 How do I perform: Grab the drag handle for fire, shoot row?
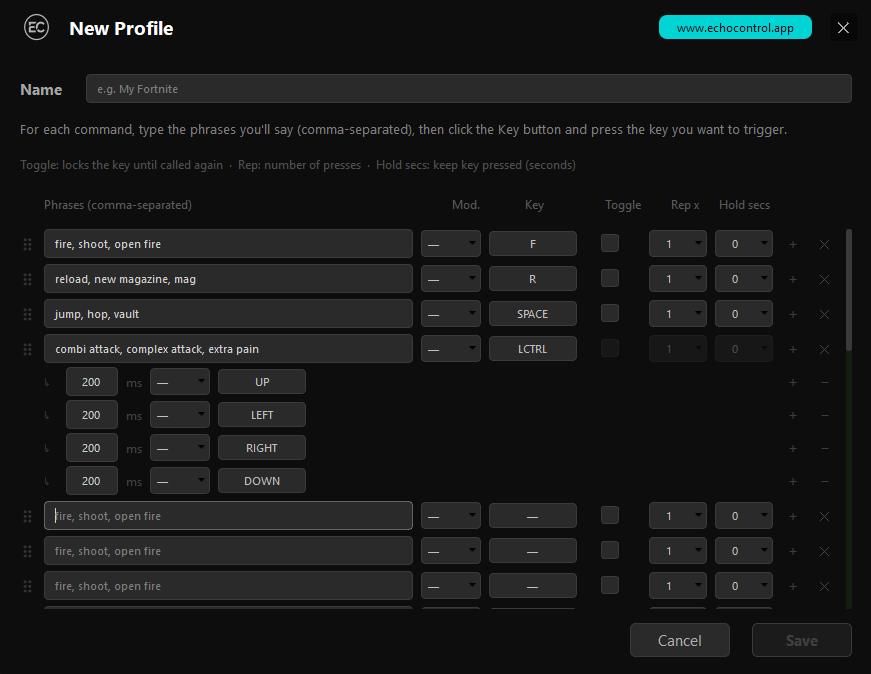click(x=27, y=244)
